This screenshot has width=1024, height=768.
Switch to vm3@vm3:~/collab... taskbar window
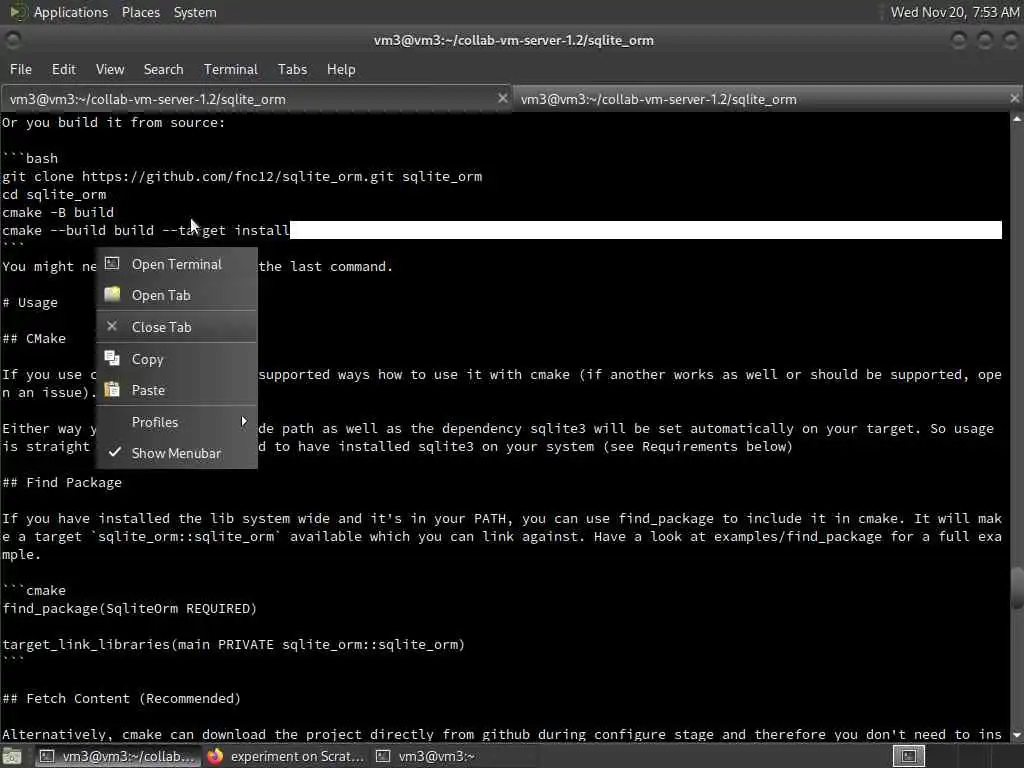tap(117, 756)
